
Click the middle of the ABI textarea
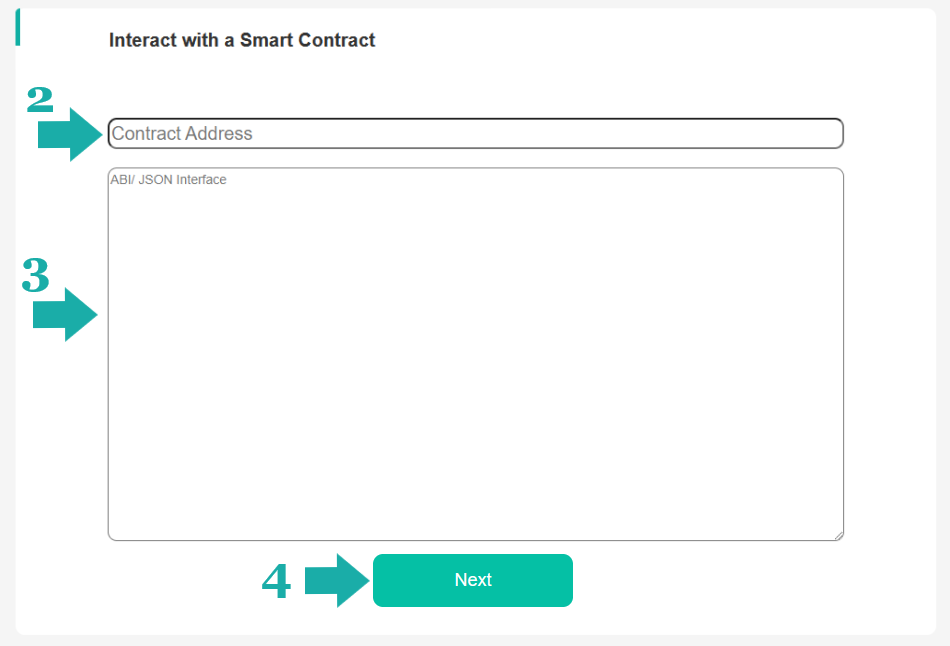pos(475,354)
